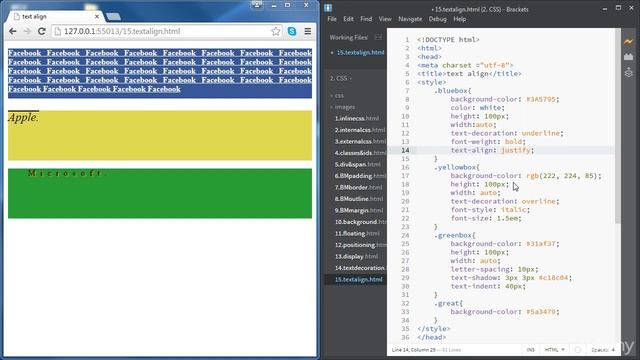The width and height of the screenshot is (640, 360).
Task: Open 5.div&span.html from file tree
Action: point(358,164)
